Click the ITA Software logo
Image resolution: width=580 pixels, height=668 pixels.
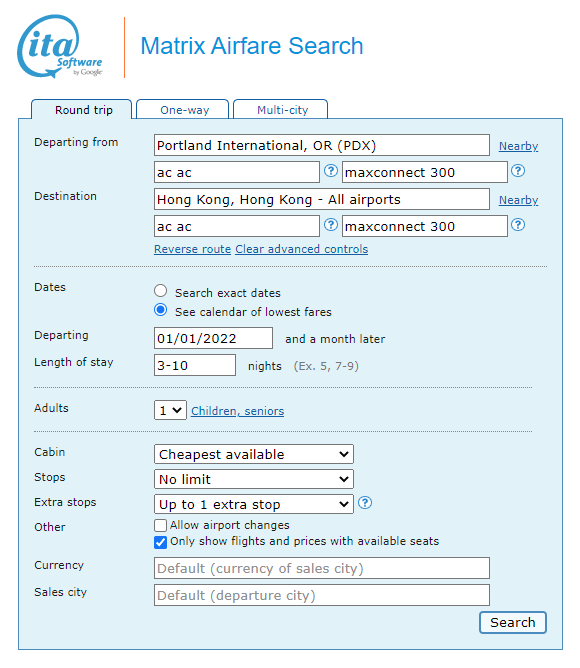(60, 46)
